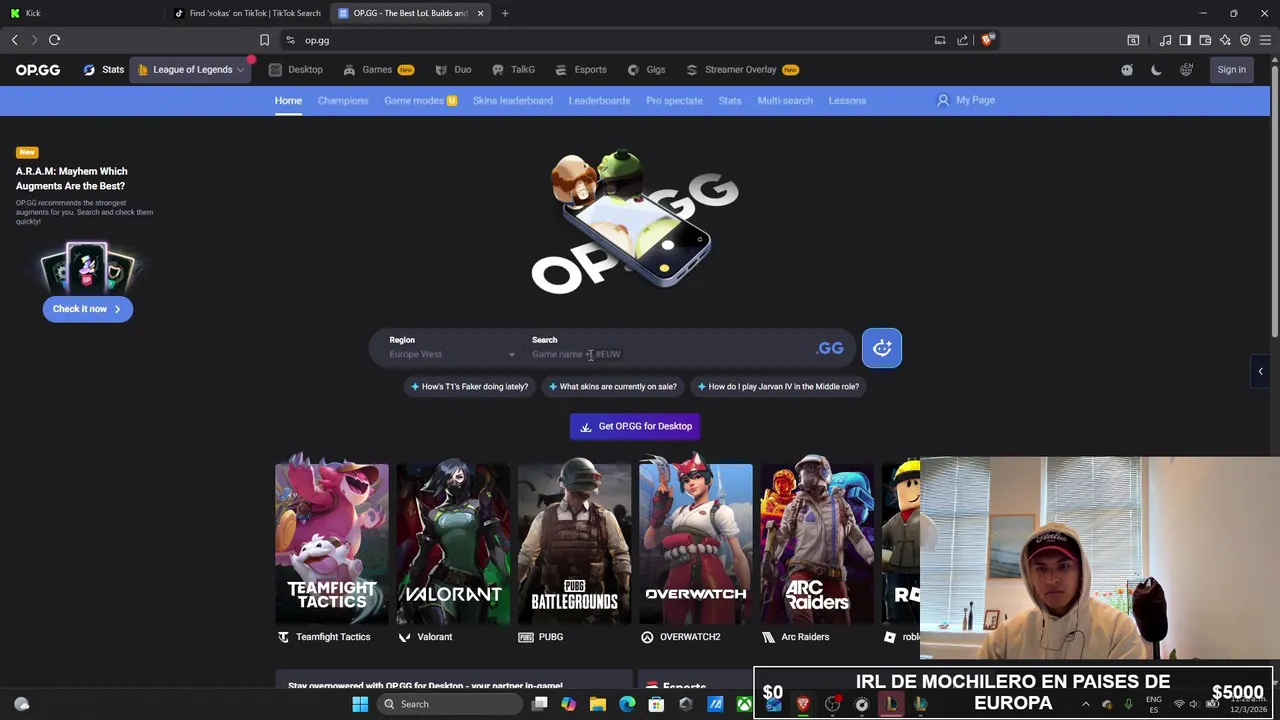1280x720 pixels.
Task: Open Microsoft Store from the taskbar
Action: pyautogui.click(x=656, y=704)
